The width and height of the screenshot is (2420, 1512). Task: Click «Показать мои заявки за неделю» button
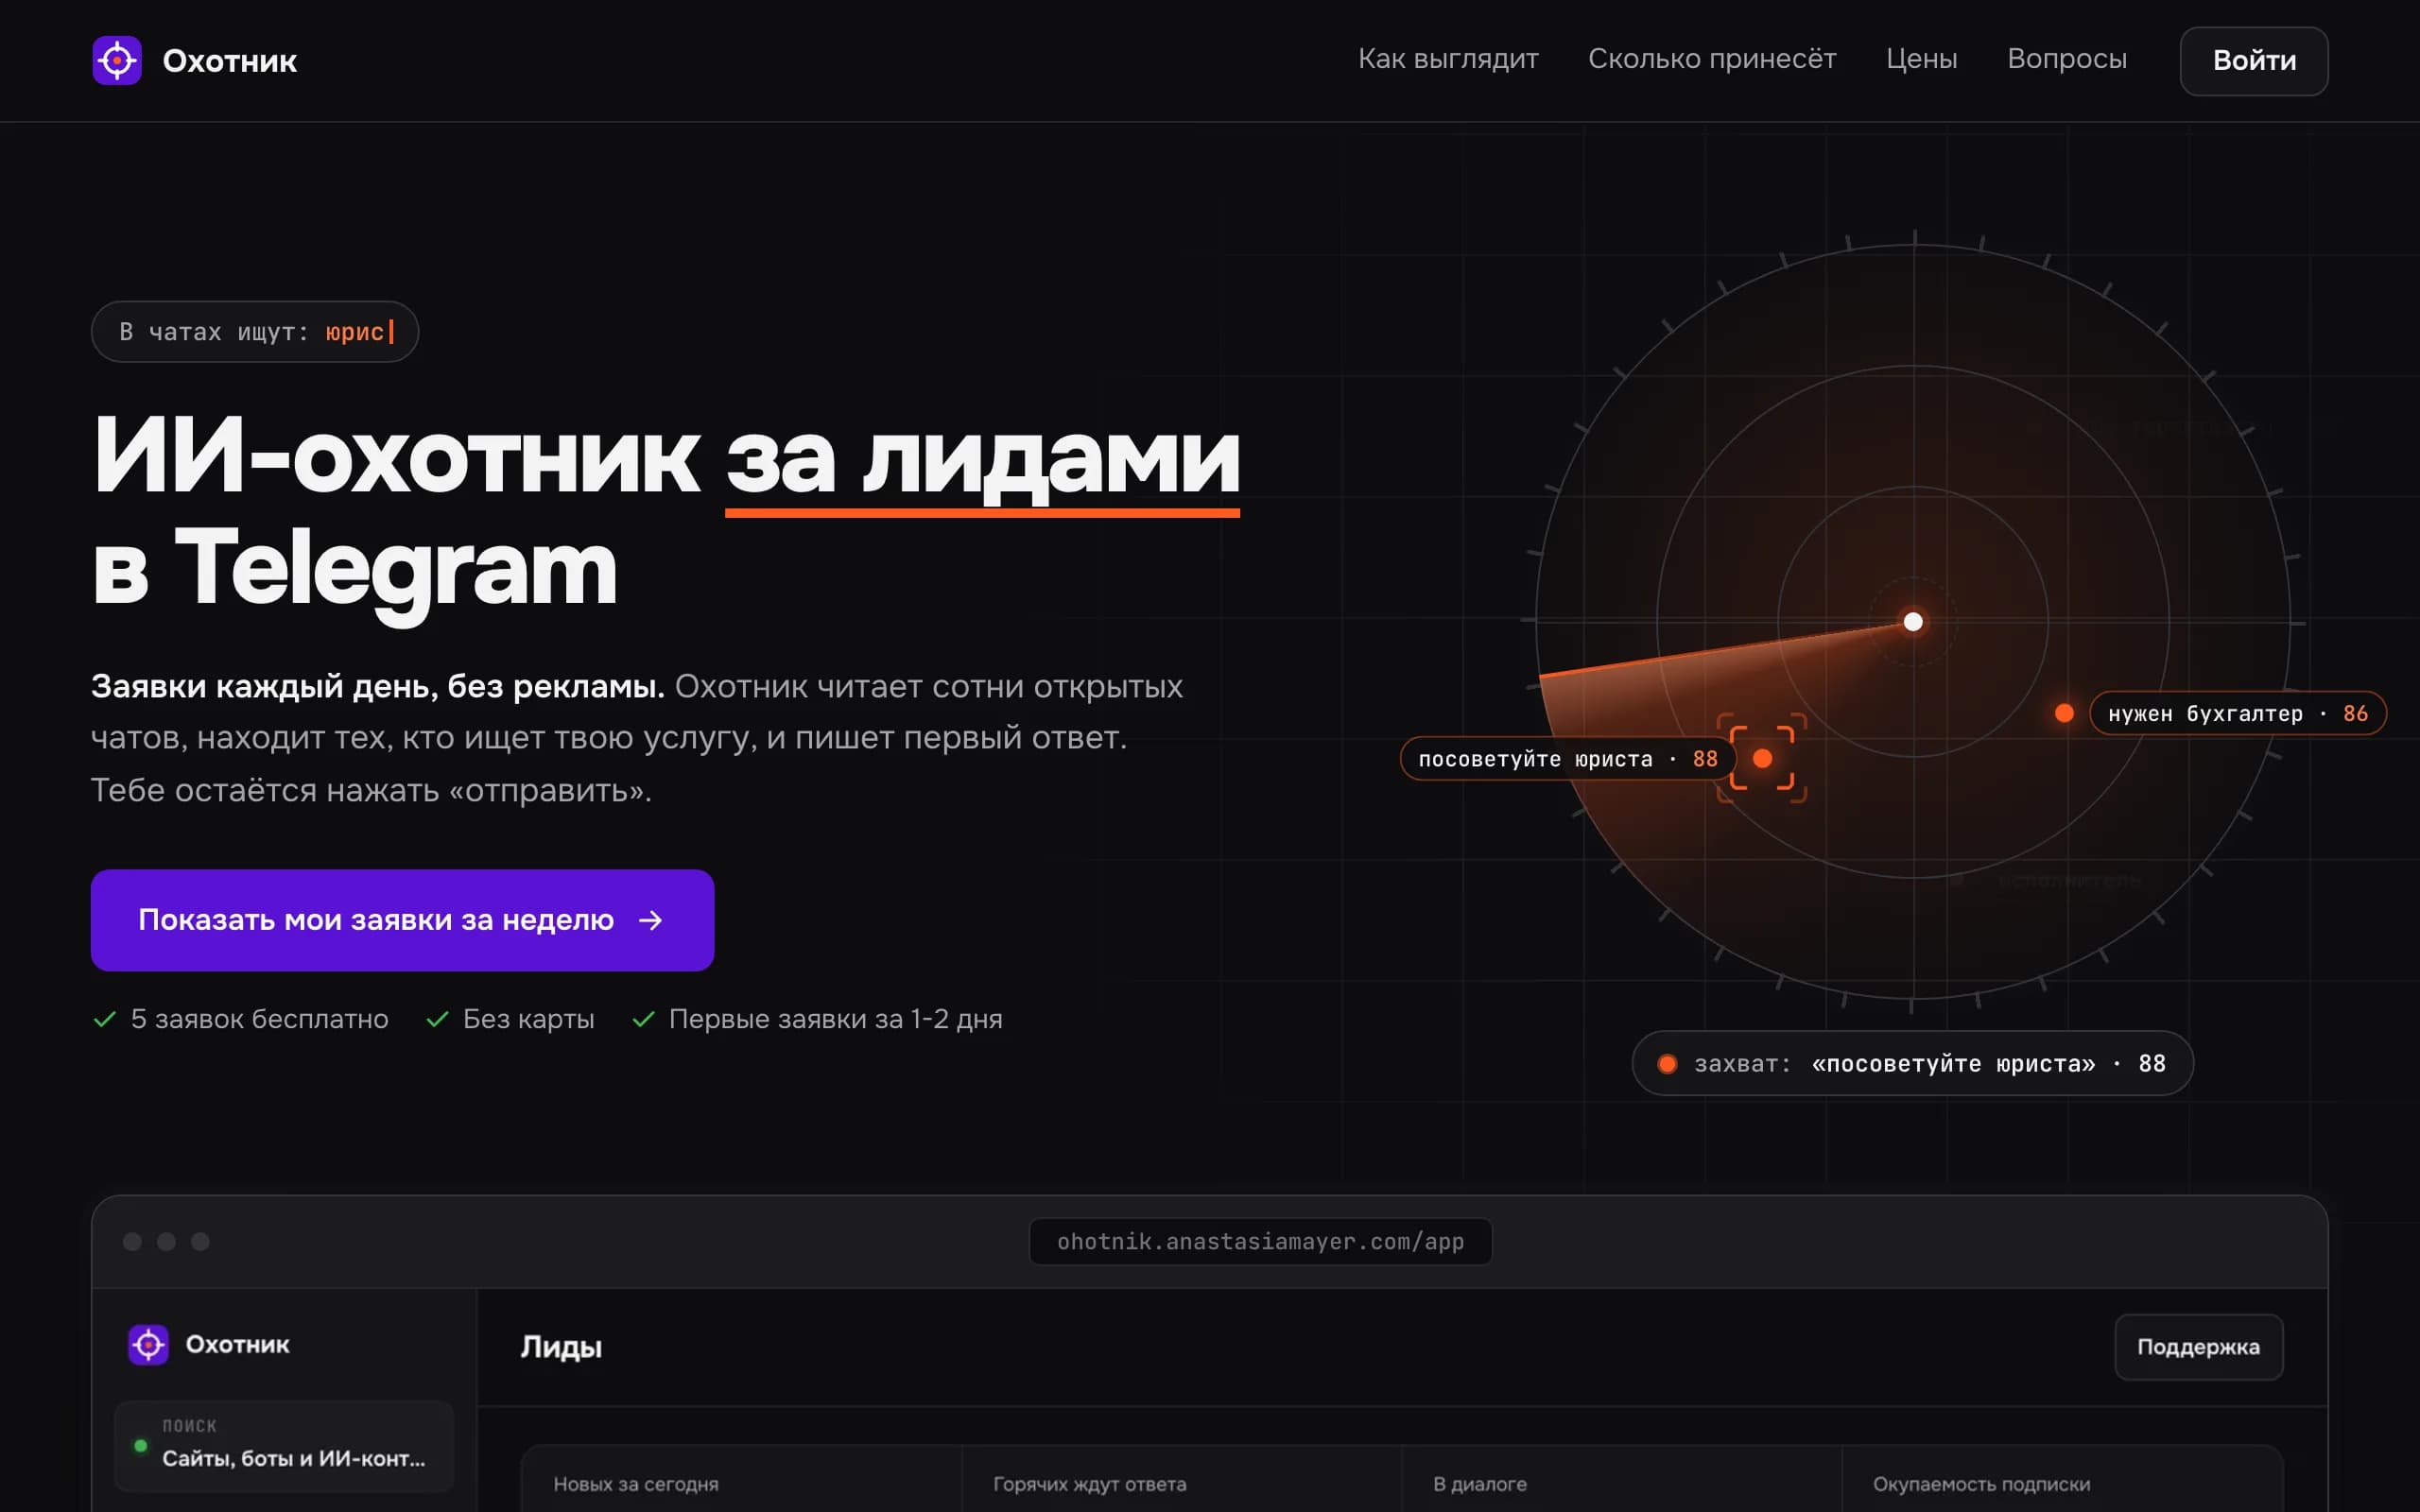click(x=402, y=919)
